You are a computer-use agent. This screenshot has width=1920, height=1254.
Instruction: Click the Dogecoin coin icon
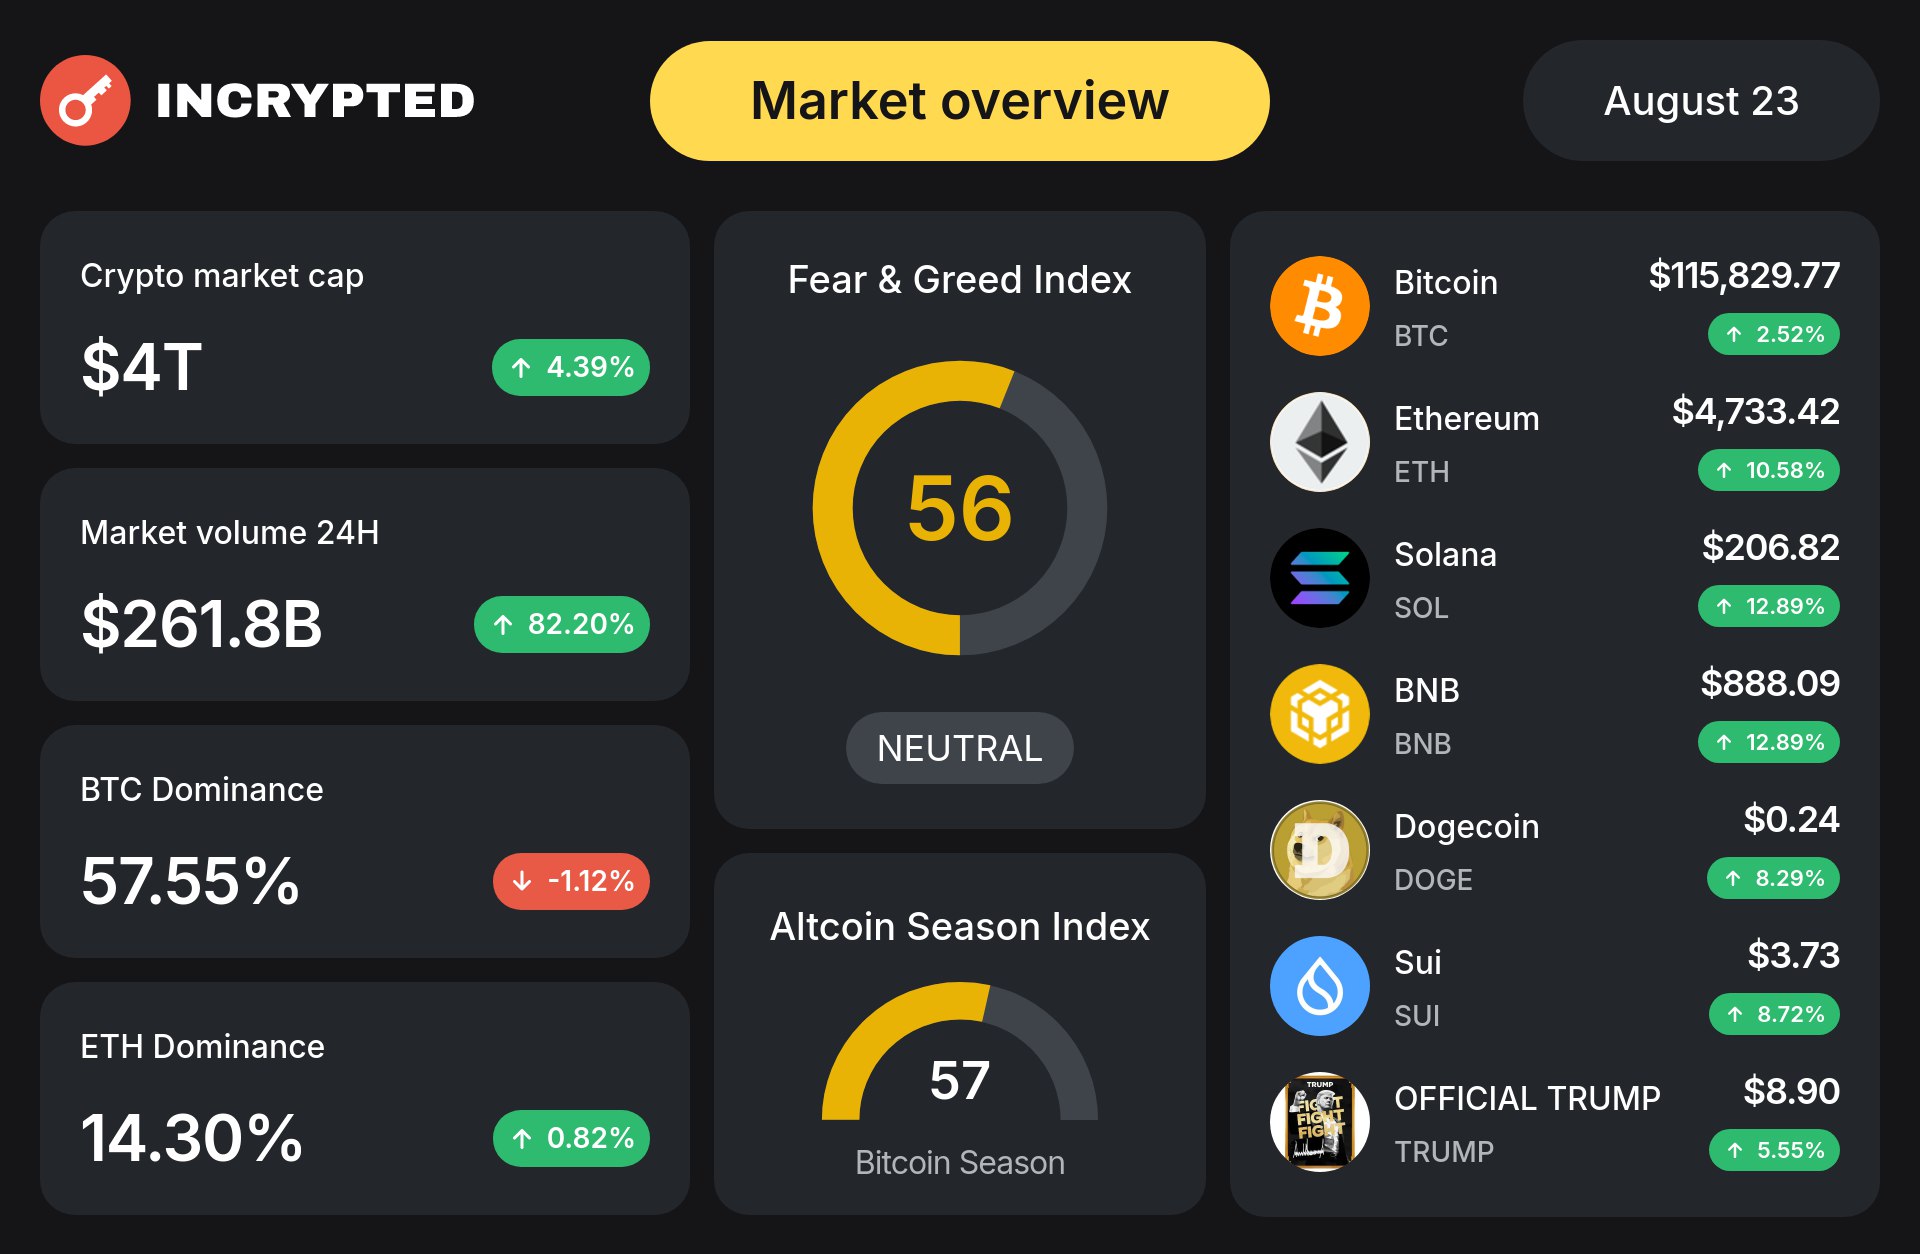click(x=1320, y=850)
